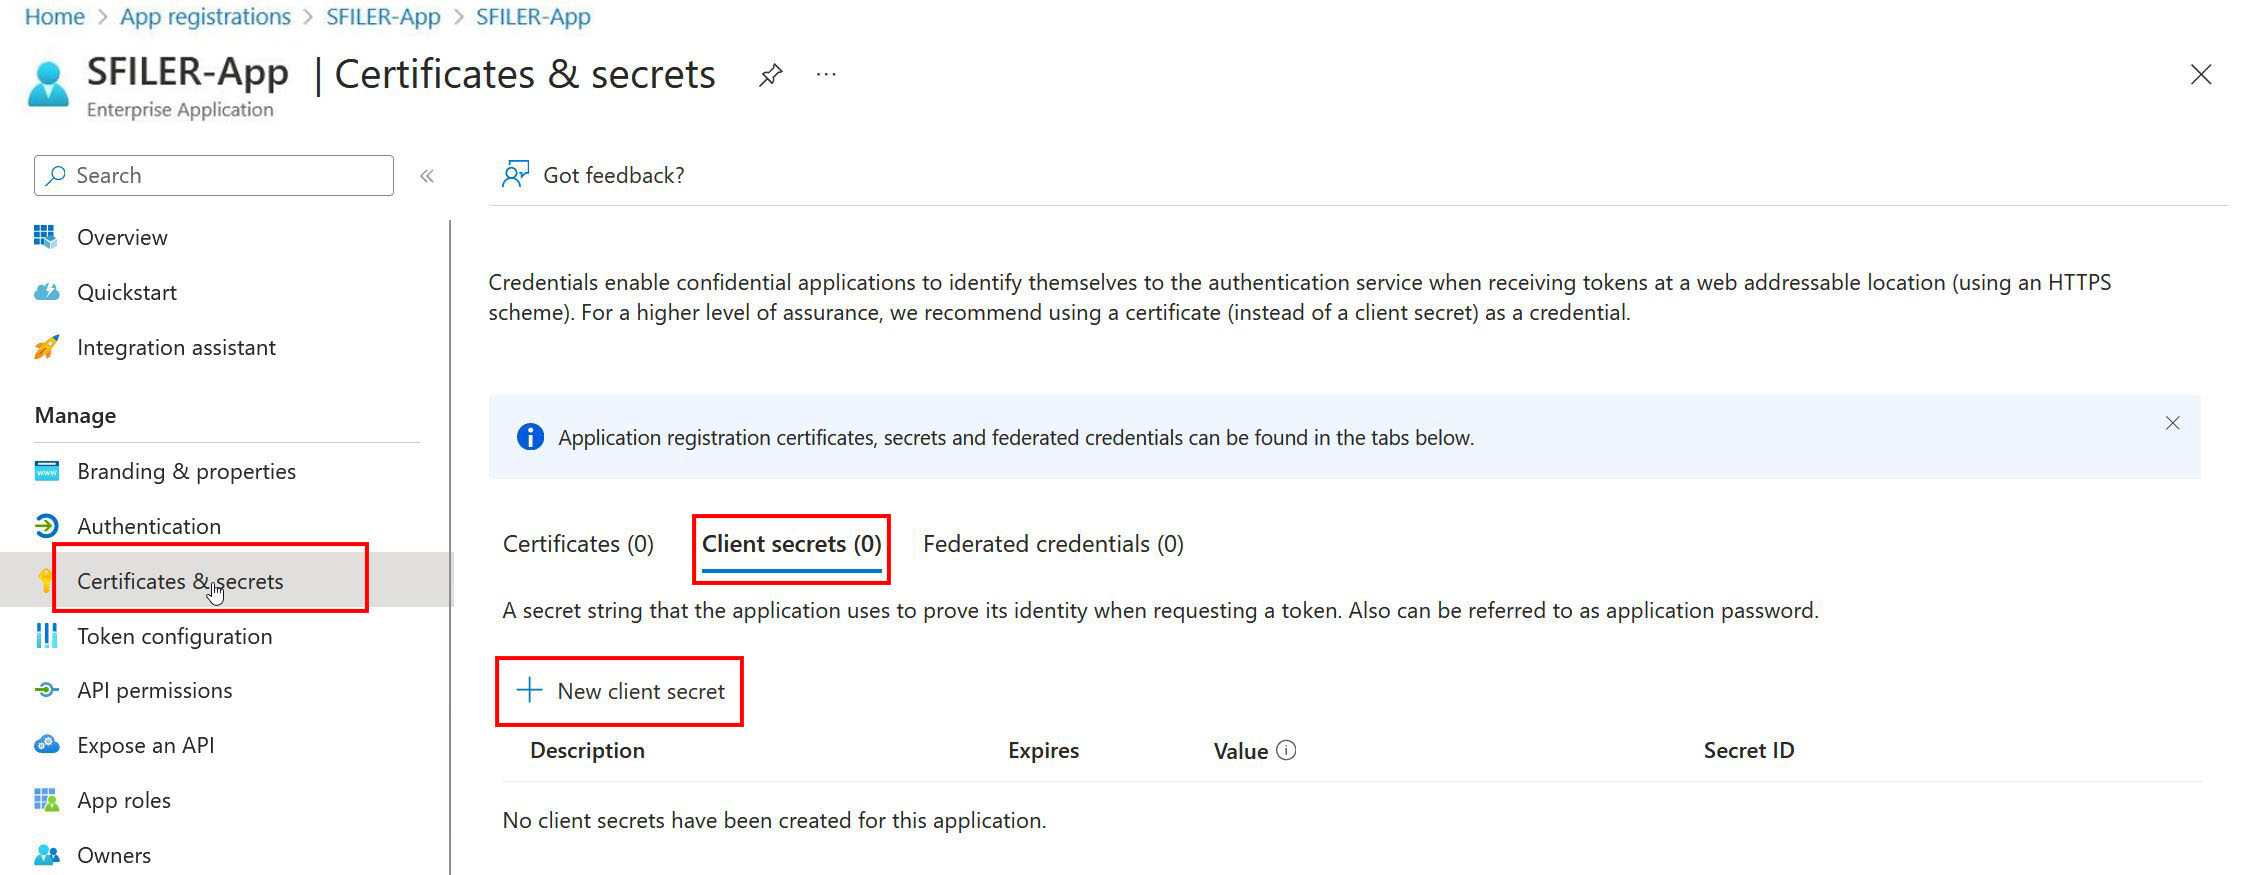Switch to Federated credentials (0) tab
Viewport: 2263px width, 875px height.
pyautogui.click(x=1053, y=544)
